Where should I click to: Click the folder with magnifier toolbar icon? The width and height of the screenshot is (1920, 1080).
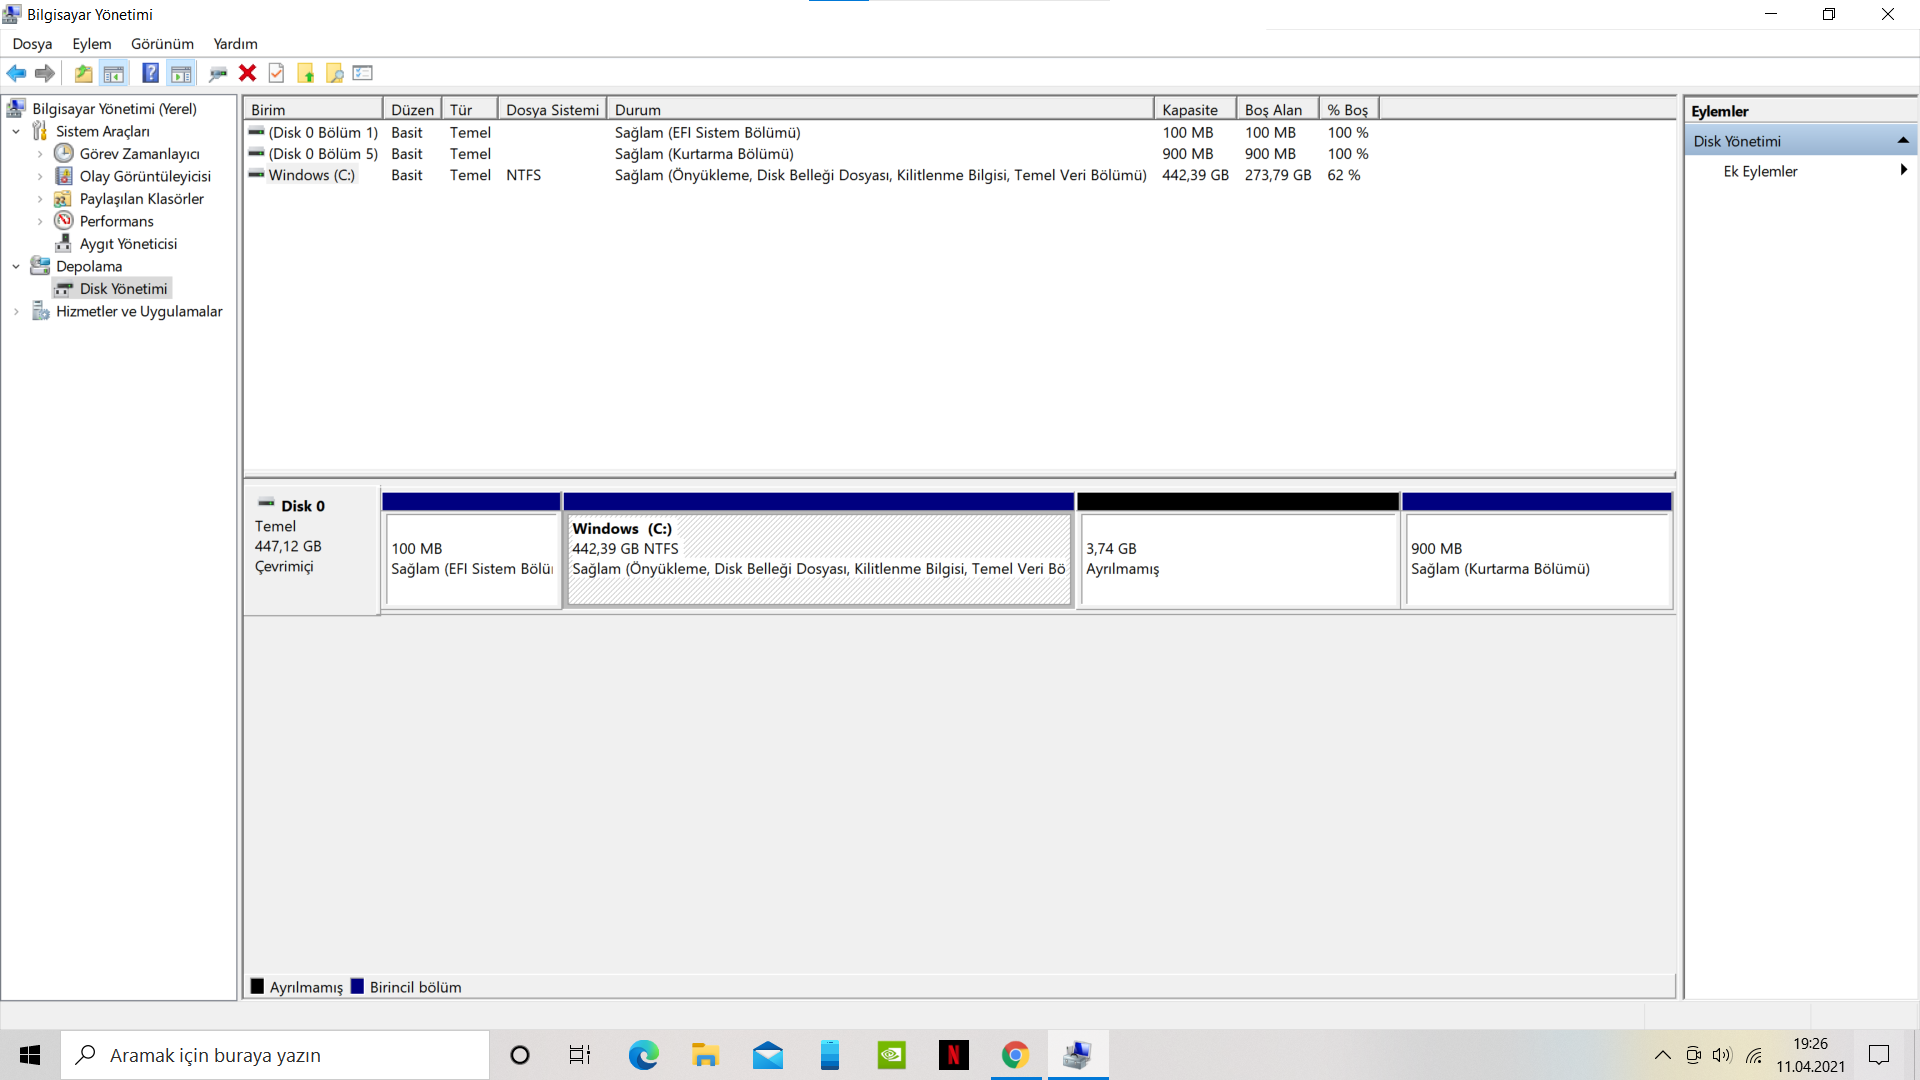click(335, 73)
